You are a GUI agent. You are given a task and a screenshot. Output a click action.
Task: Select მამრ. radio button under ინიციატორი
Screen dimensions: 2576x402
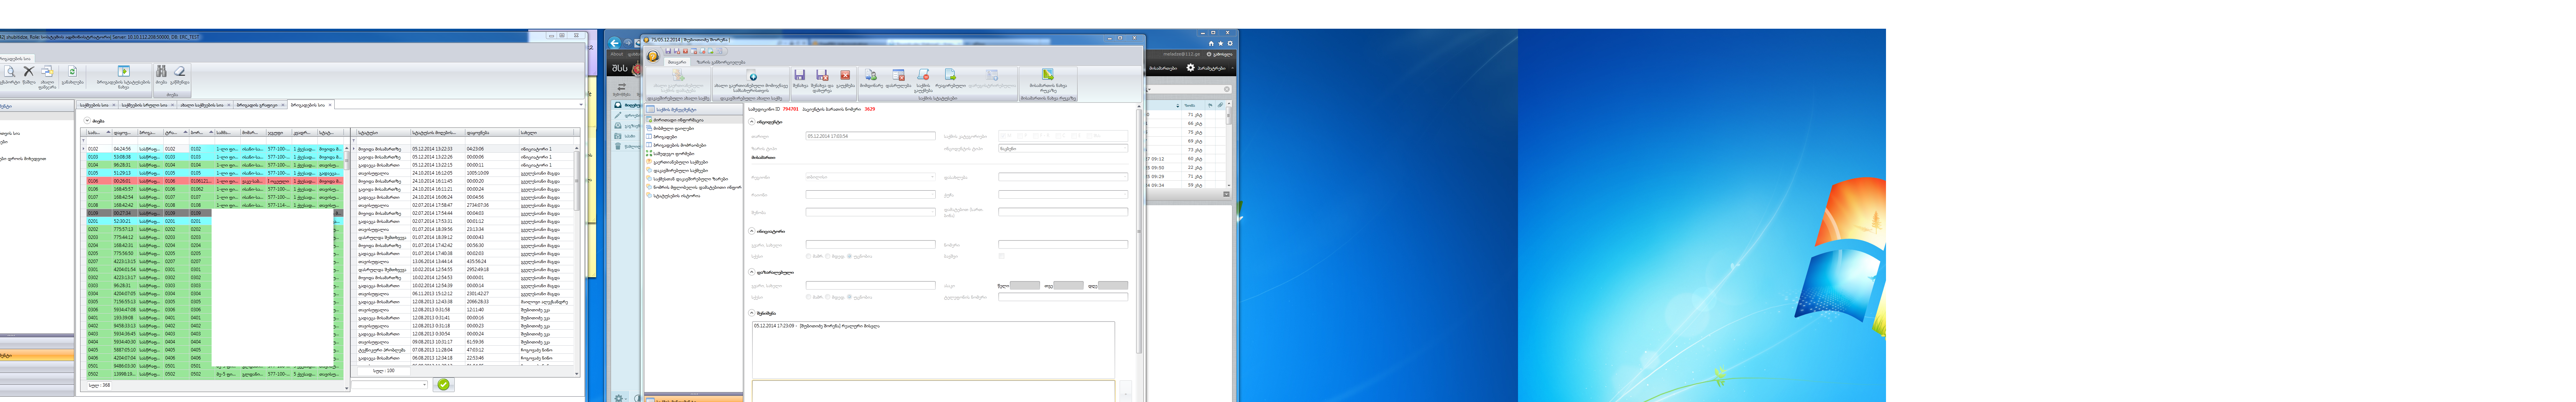808,256
